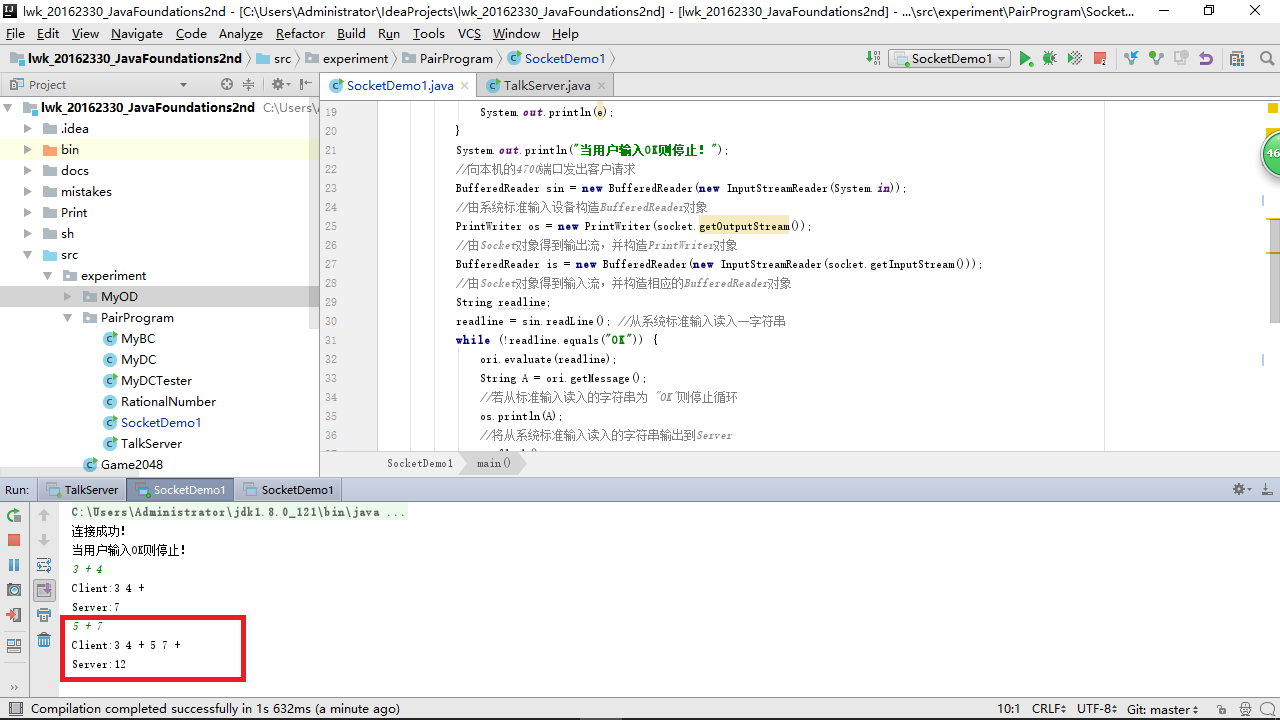Collapse the src folder
The height and width of the screenshot is (720, 1280).
pyautogui.click(x=29, y=255)
